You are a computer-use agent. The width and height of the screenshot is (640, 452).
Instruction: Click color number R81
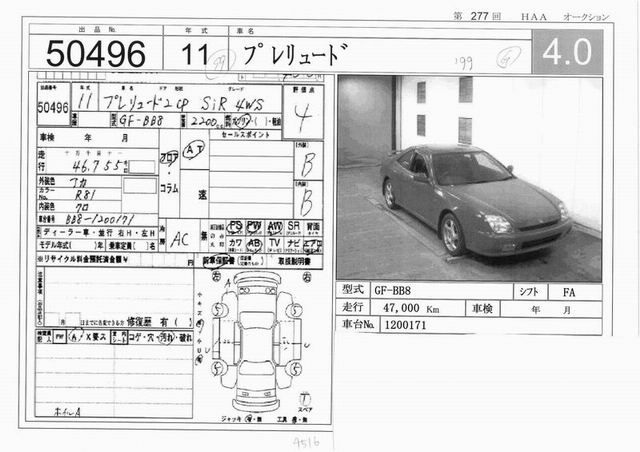pos(85,195)
